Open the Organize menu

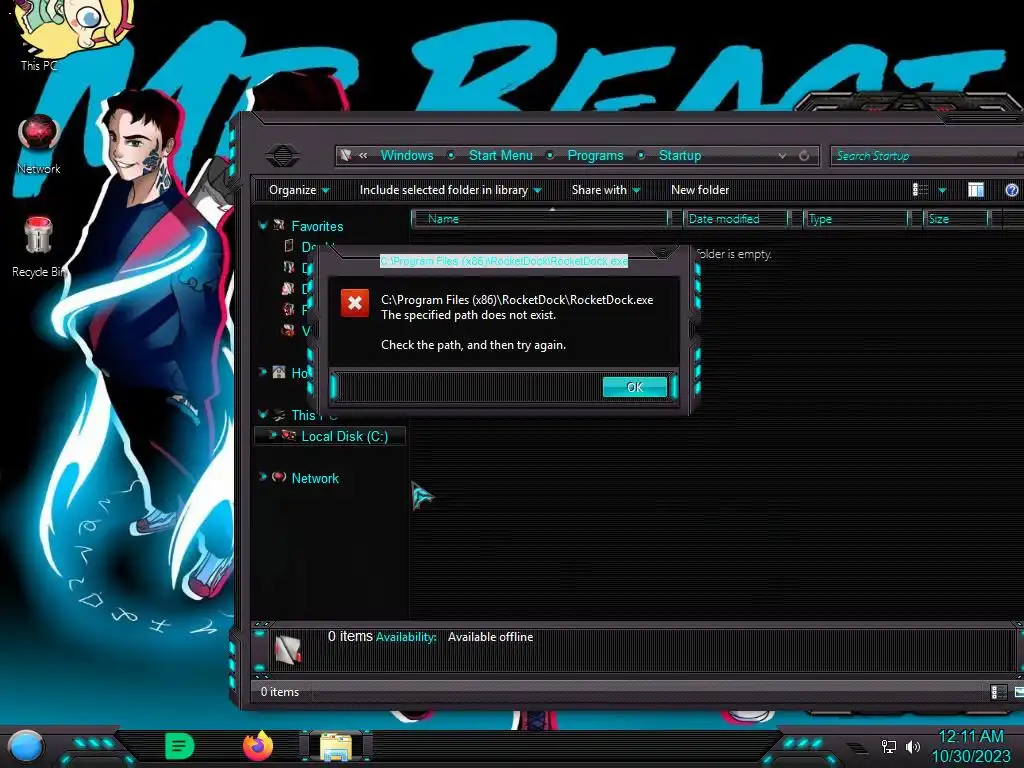point(299,190)
